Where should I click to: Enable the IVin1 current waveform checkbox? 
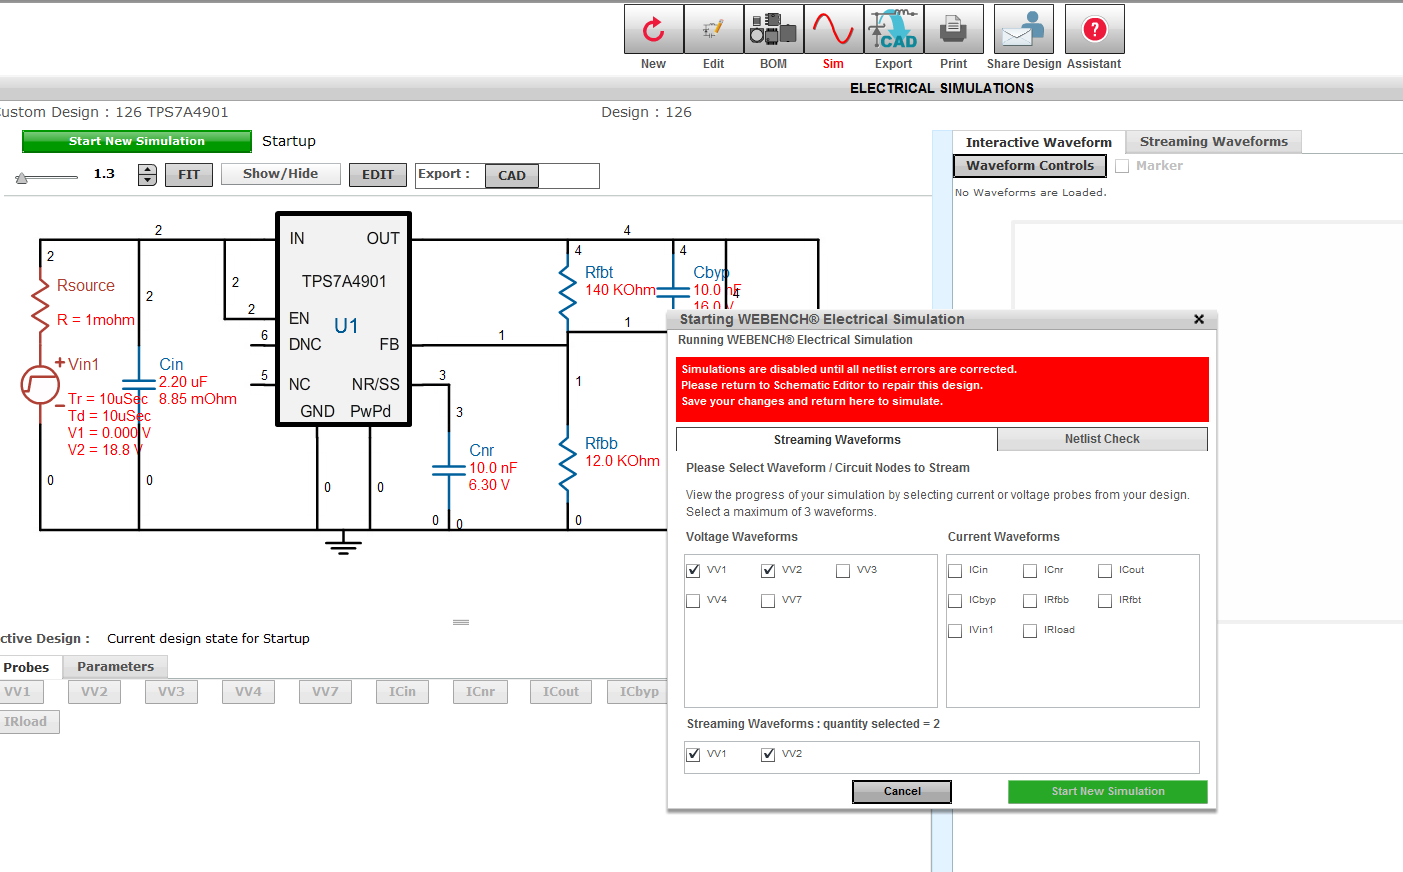[x=955, y=631]
